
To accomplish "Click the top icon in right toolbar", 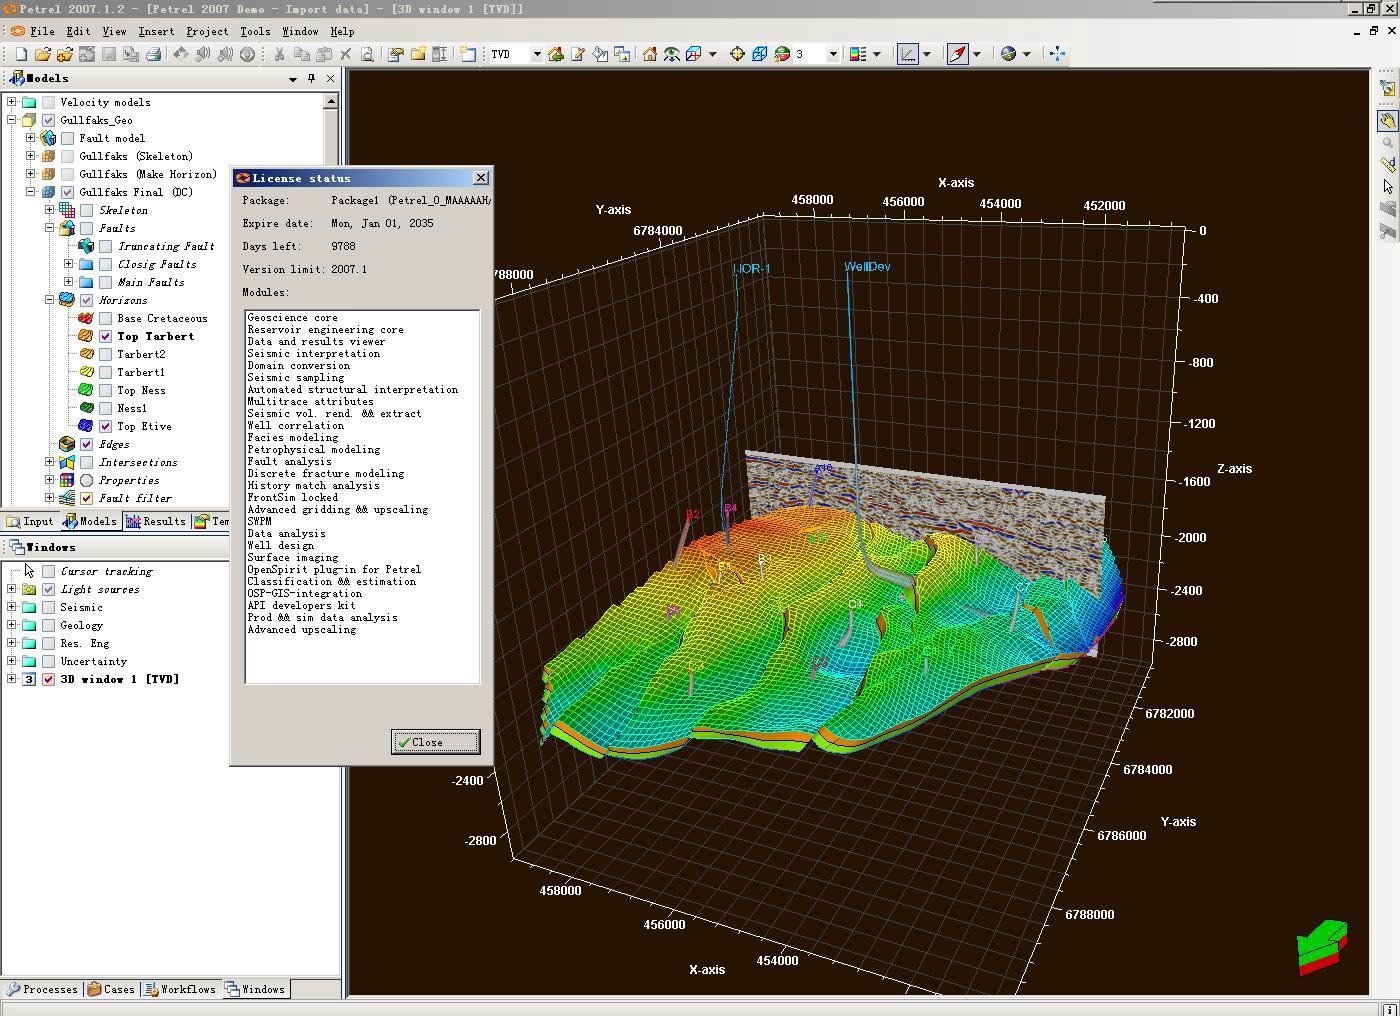I will coord(1387,88).
